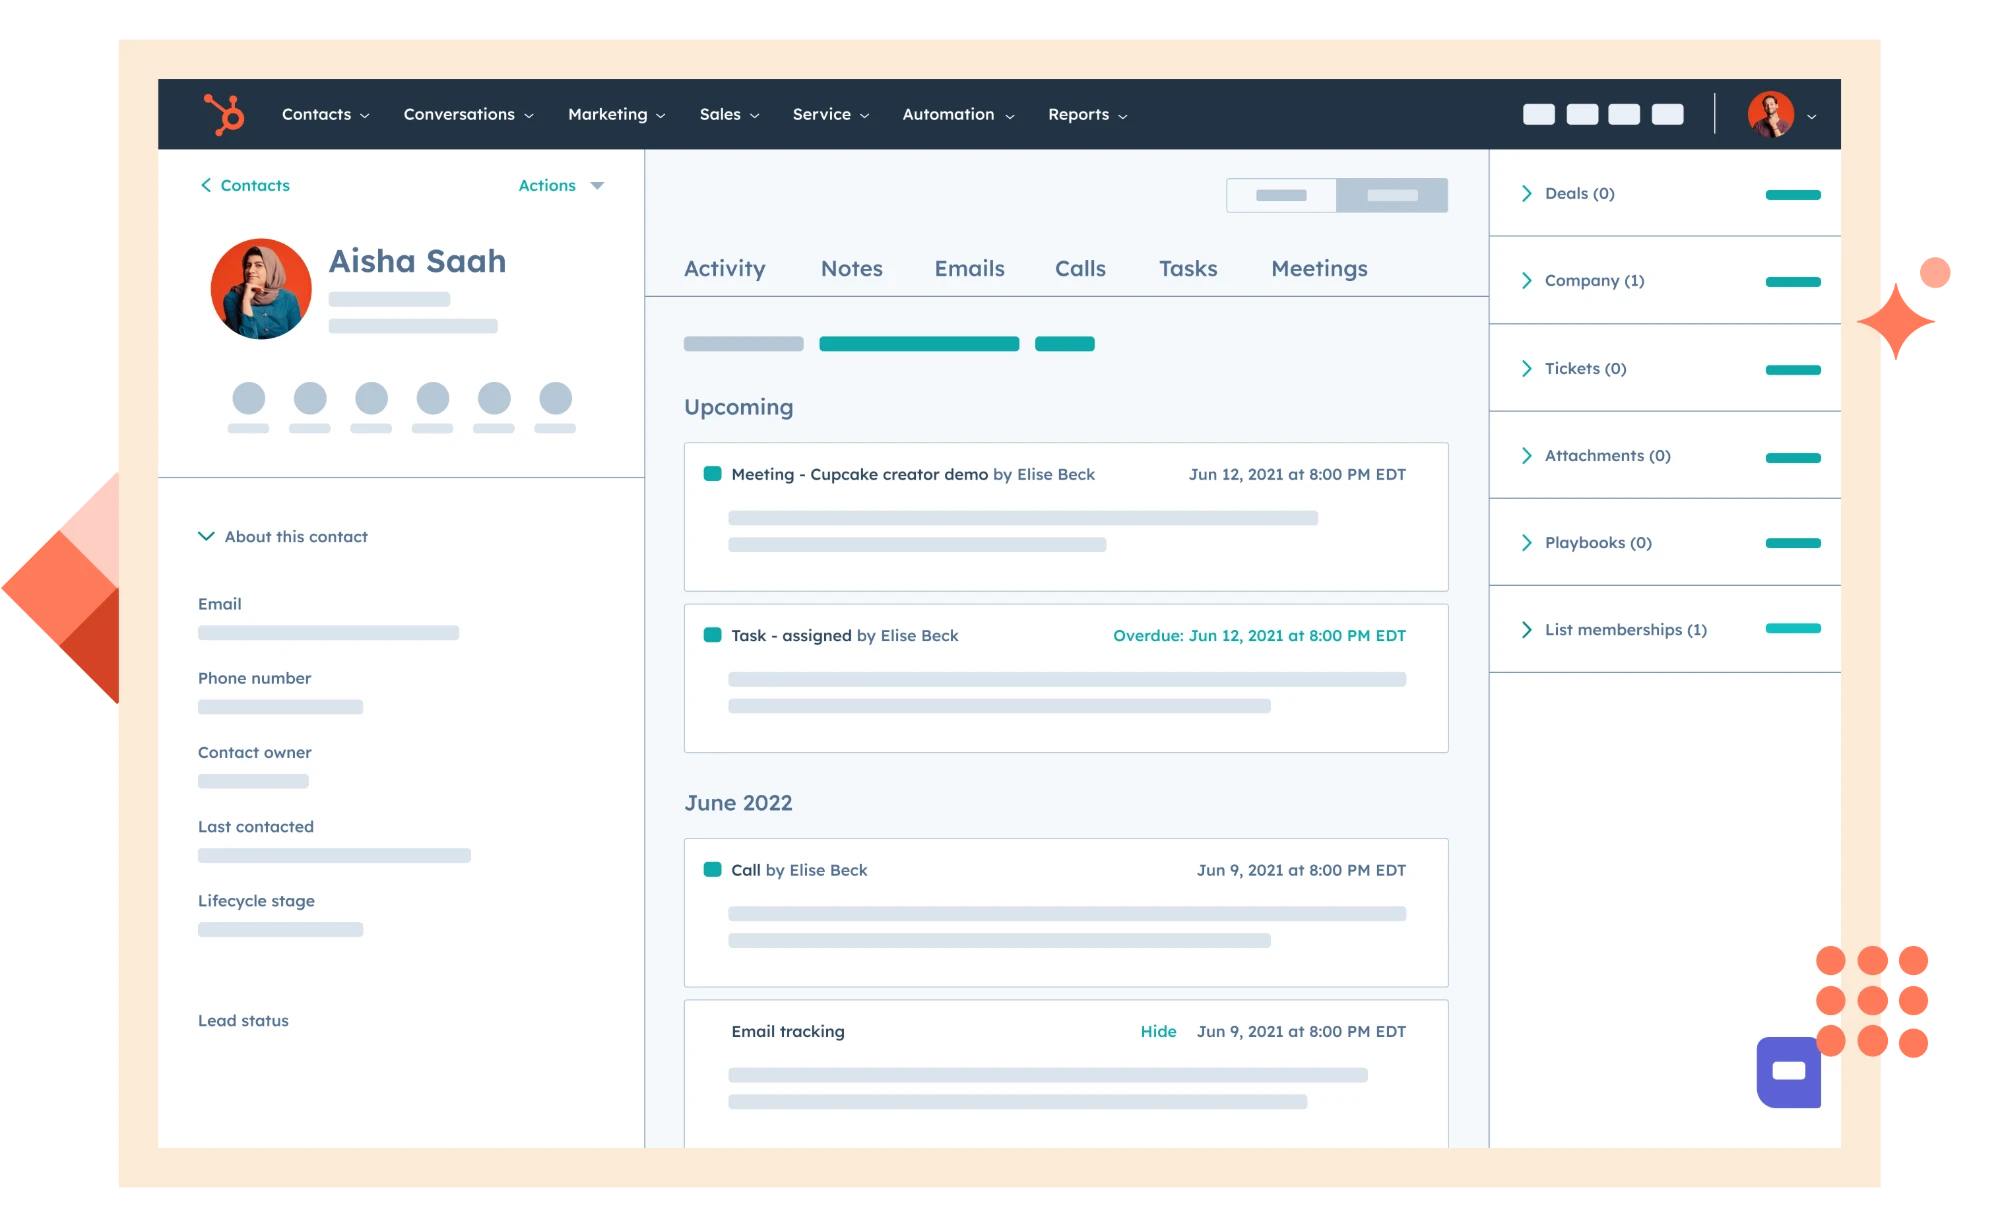Expand the List memberships (1) section
This screenshot has height=1227, width=2000.
(x=1614, y=629)
